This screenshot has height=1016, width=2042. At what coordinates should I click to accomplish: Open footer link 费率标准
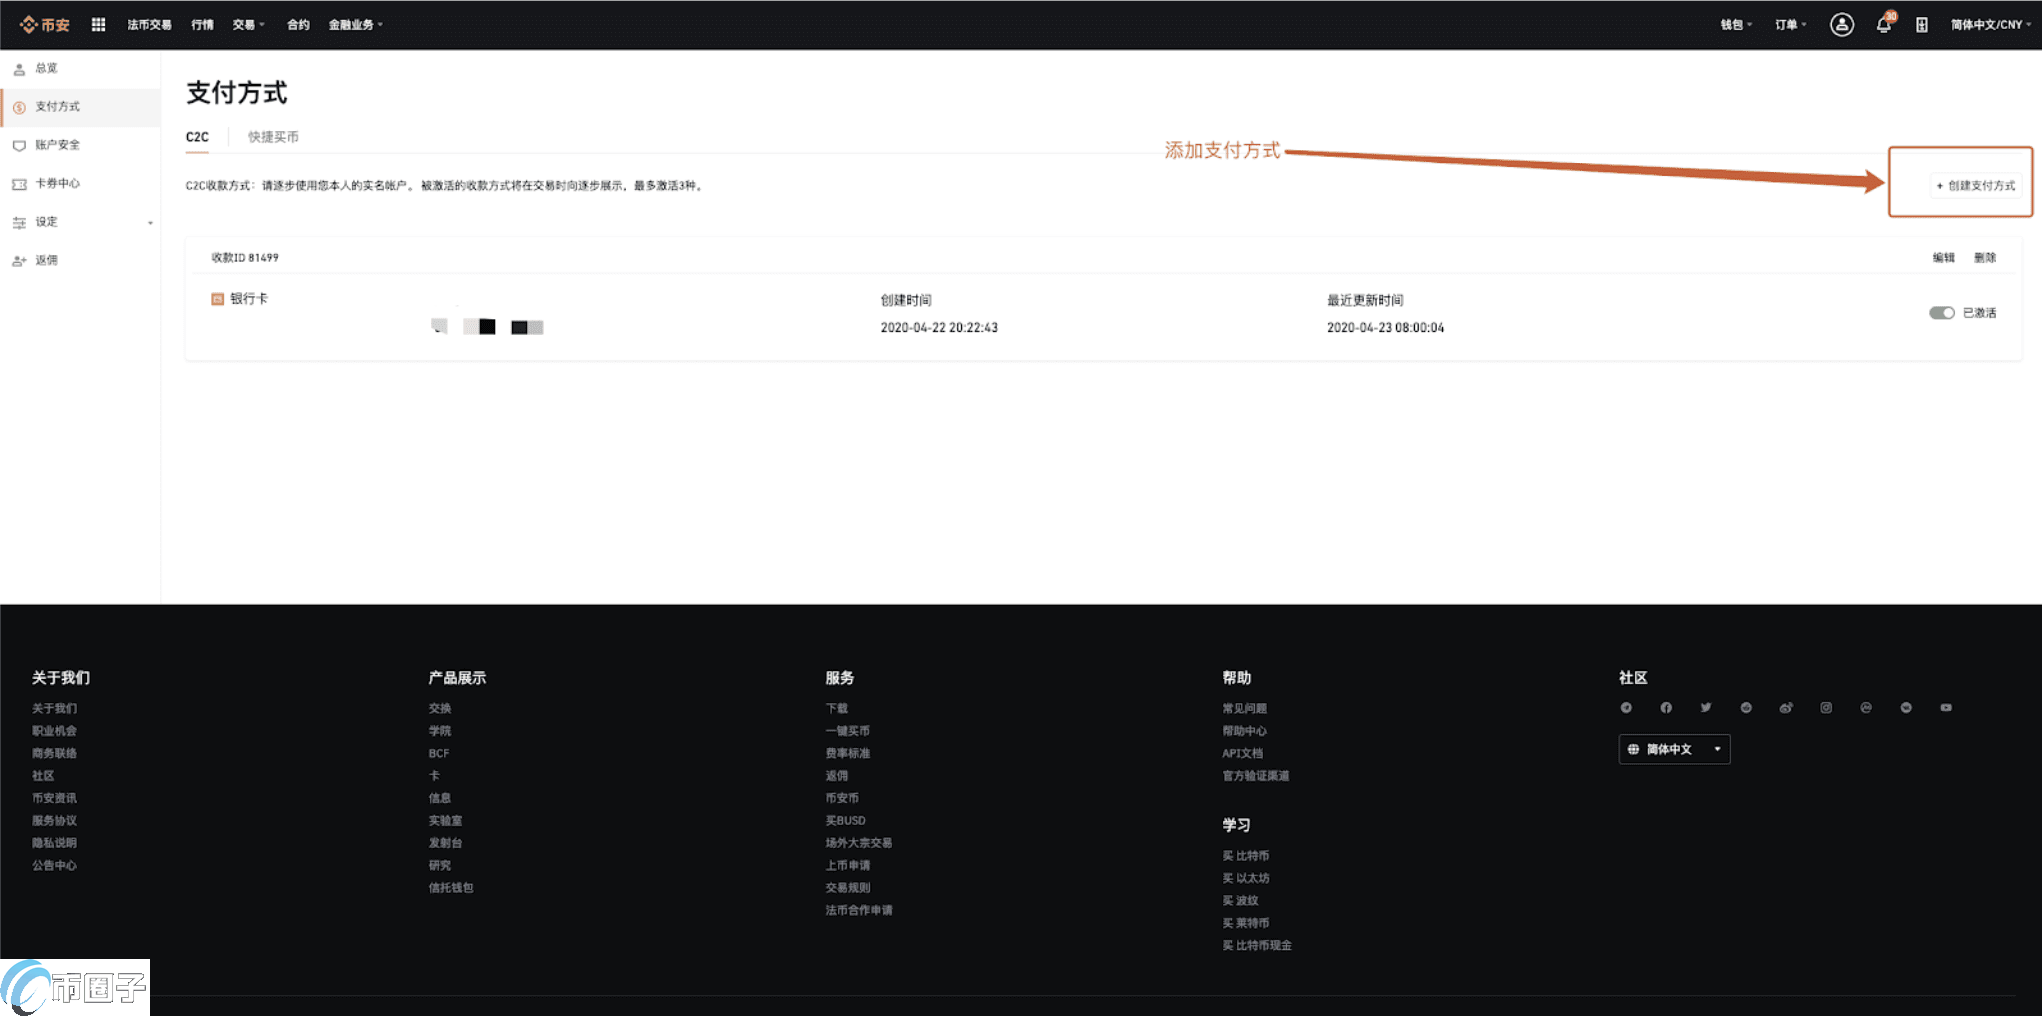(x=847, y=754)
